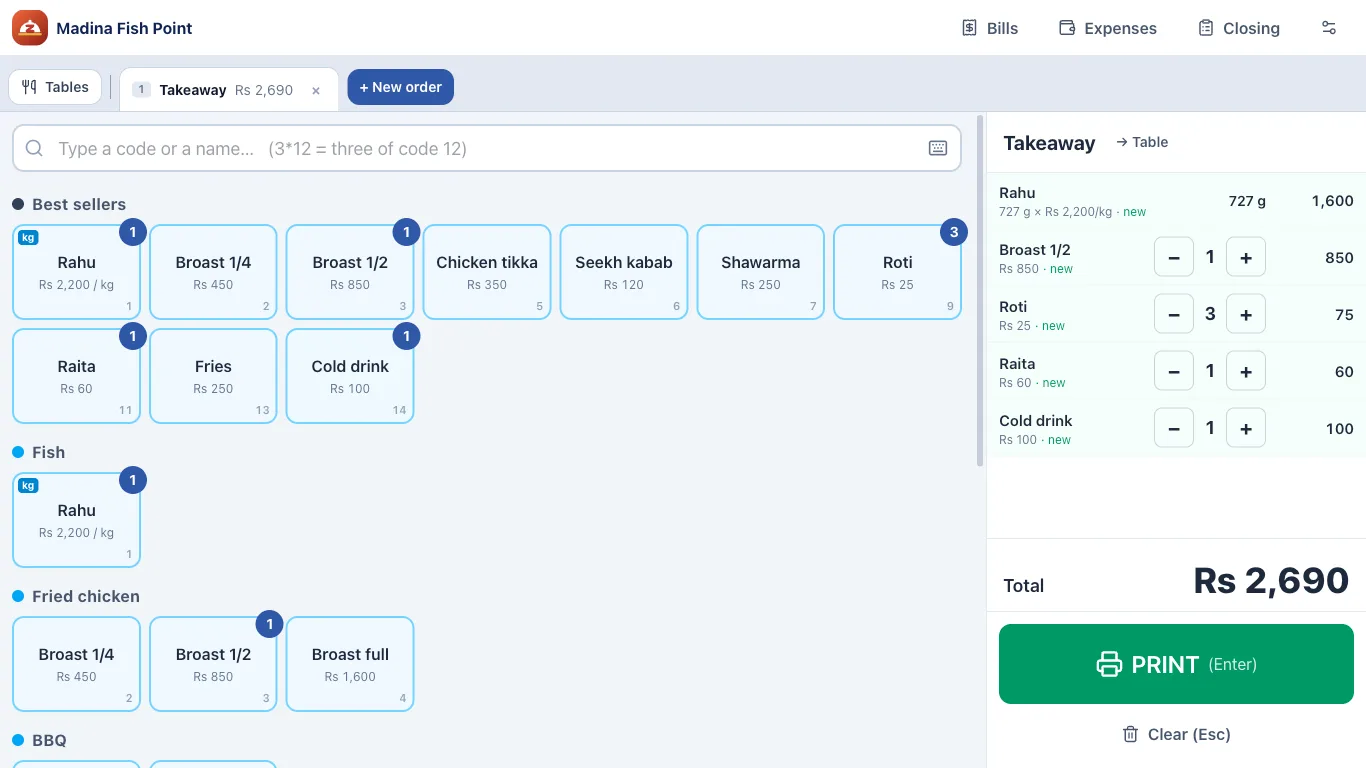Switch to the Tables view
The width and height of the screenshot is (1366, 768).
(x=55, y=87)
